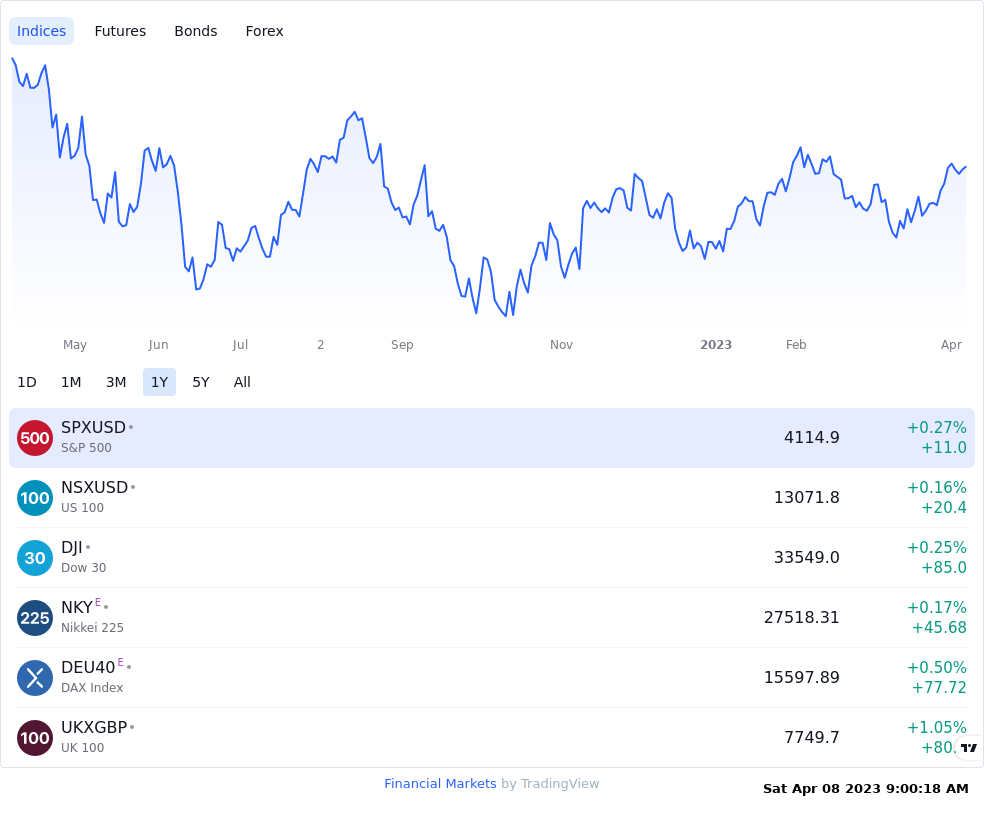Click the 2023 label on chart axis
984x820 pixels.
pyautogui.click(x=716, y=344)
